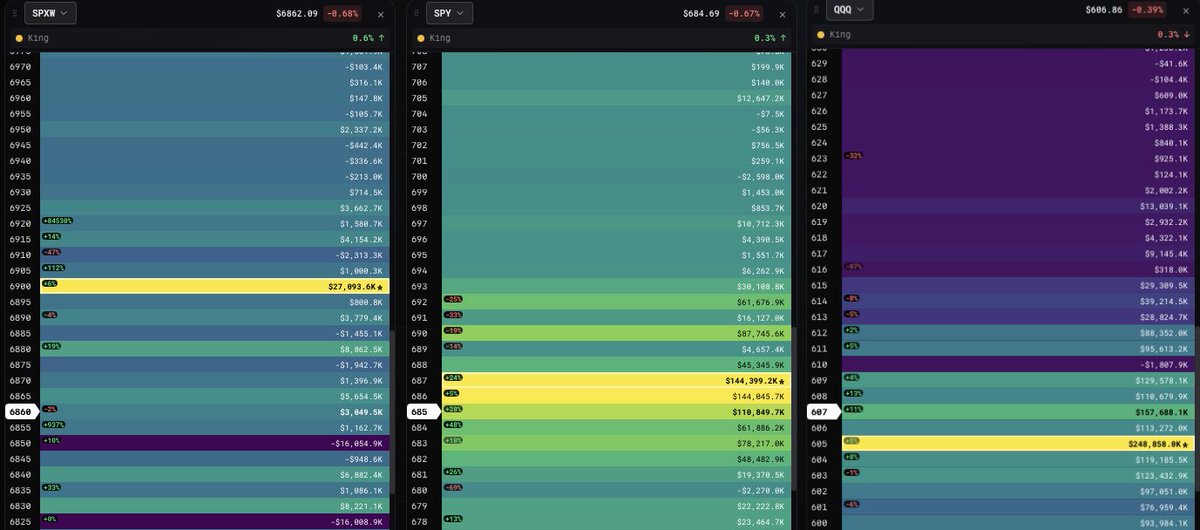Open the SPY ticker dropdown

(449, 13)
